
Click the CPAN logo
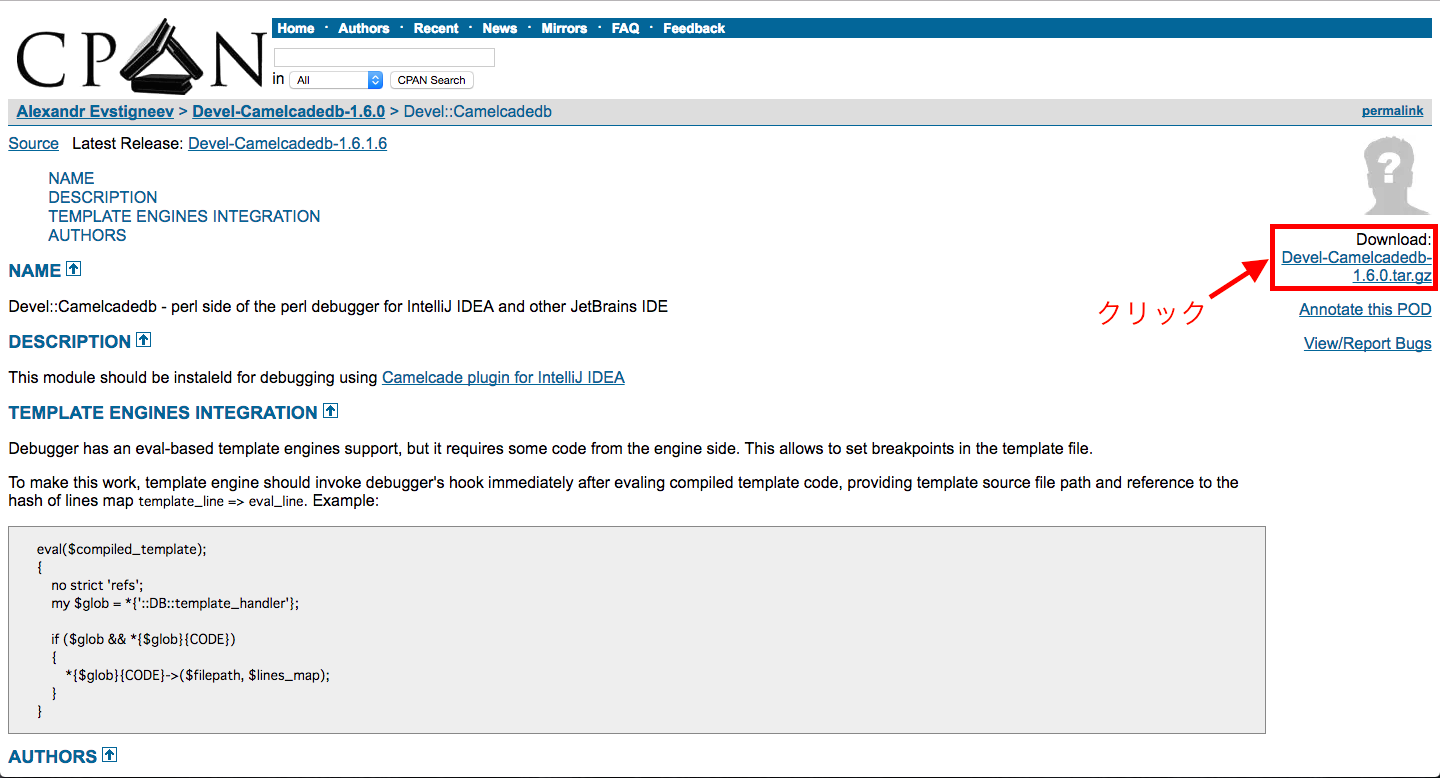click(141, 58)
